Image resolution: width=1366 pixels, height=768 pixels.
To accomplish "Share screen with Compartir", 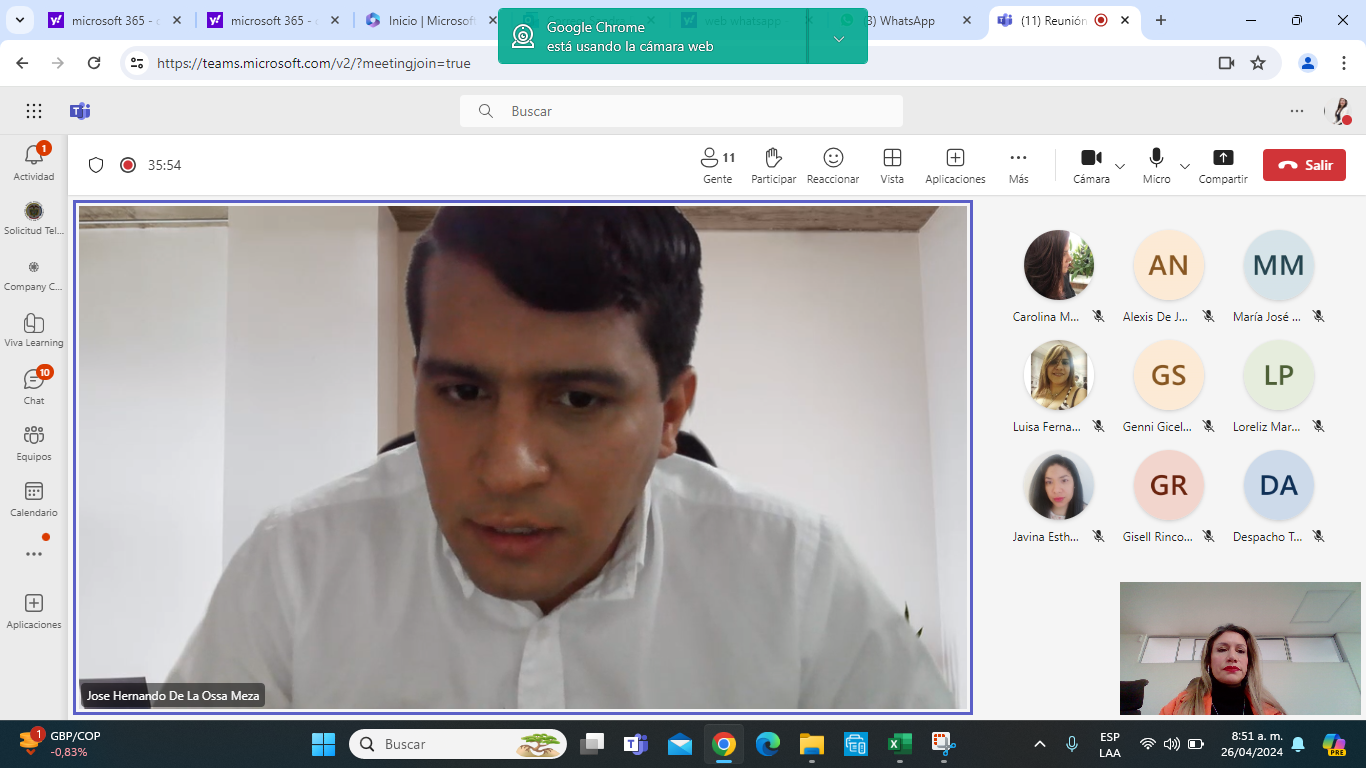I will tap(1223, 166).
